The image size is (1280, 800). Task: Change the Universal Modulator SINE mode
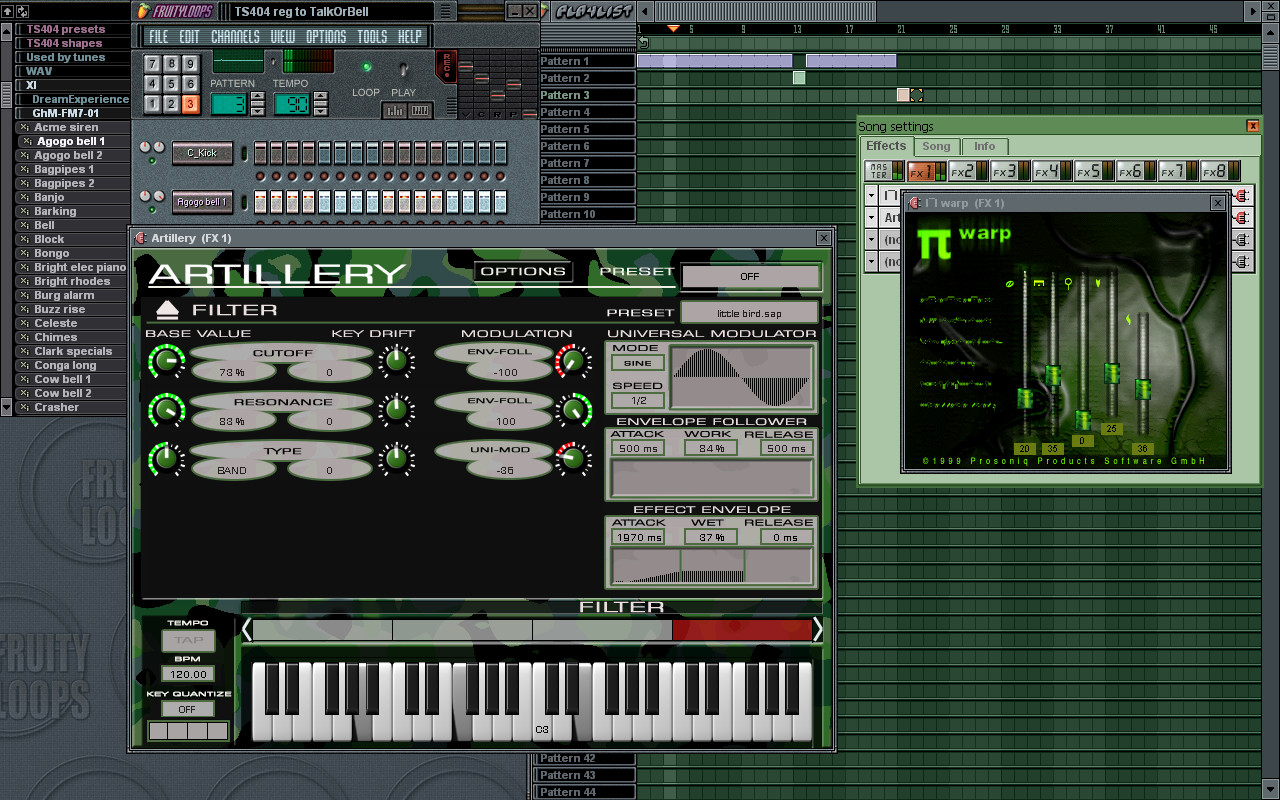[638, 363]
